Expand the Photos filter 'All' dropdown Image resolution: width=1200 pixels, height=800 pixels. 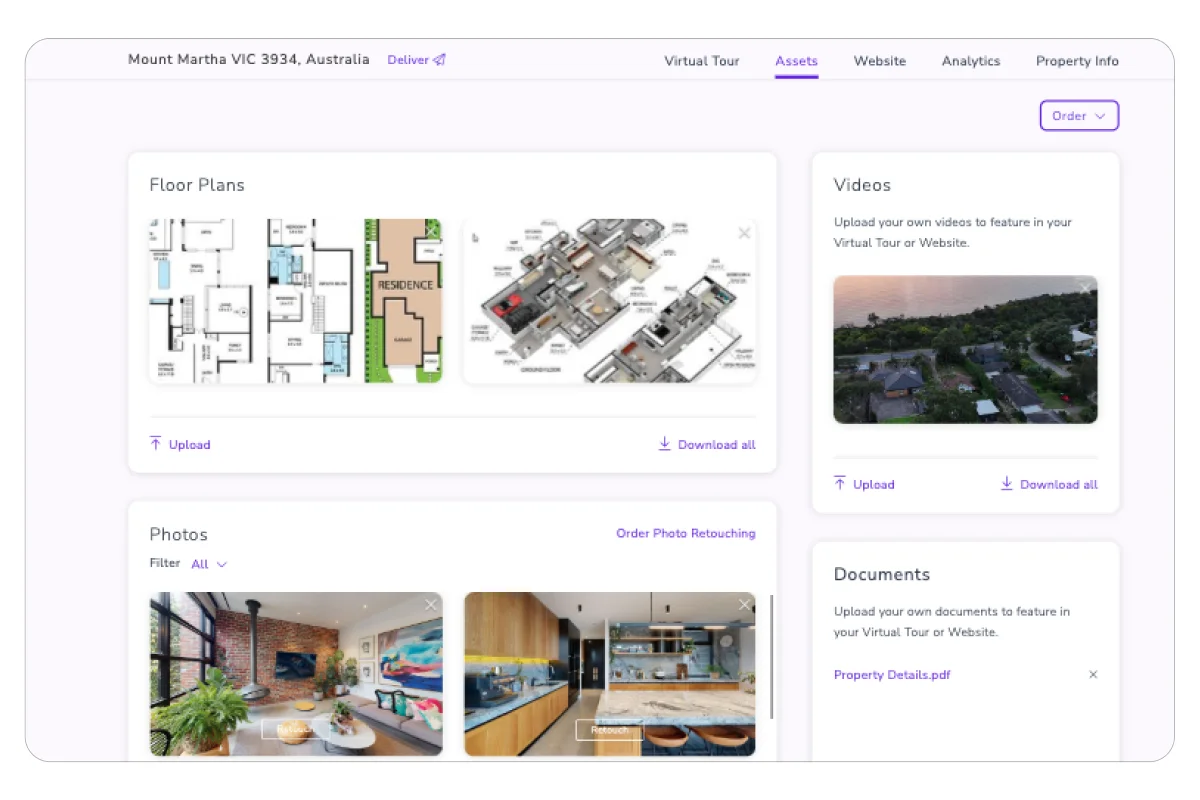click(209, 564)
